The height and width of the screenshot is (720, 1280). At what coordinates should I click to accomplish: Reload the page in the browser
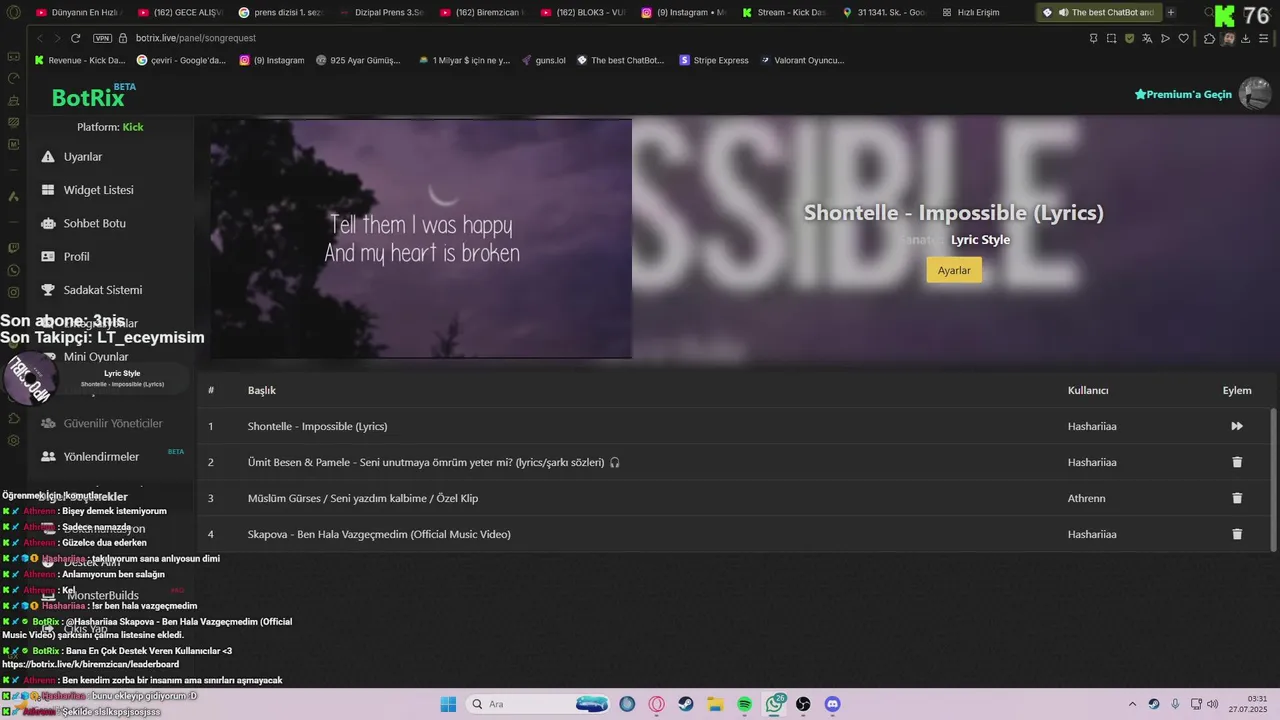click(75, 38)
